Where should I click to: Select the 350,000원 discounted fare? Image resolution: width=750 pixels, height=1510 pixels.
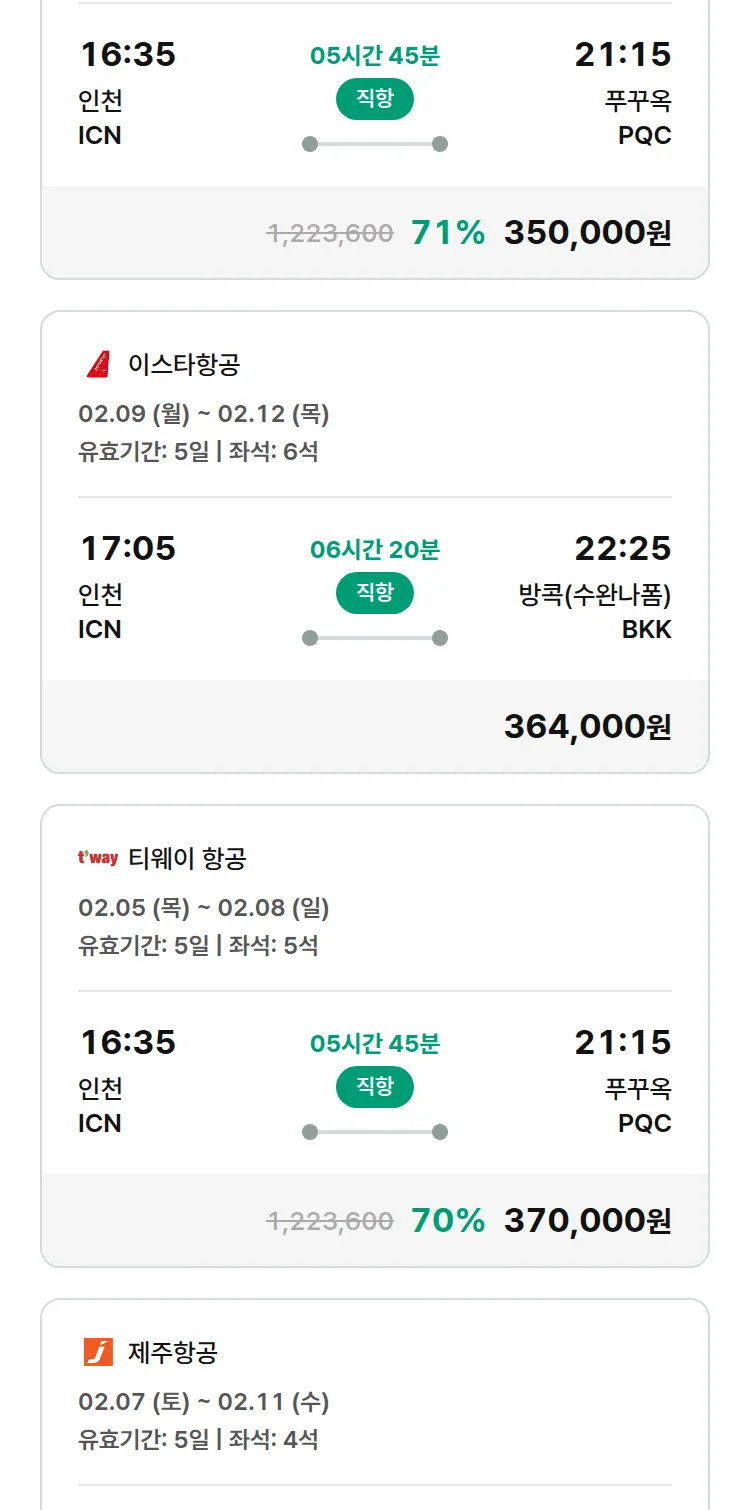pos(587,233)
